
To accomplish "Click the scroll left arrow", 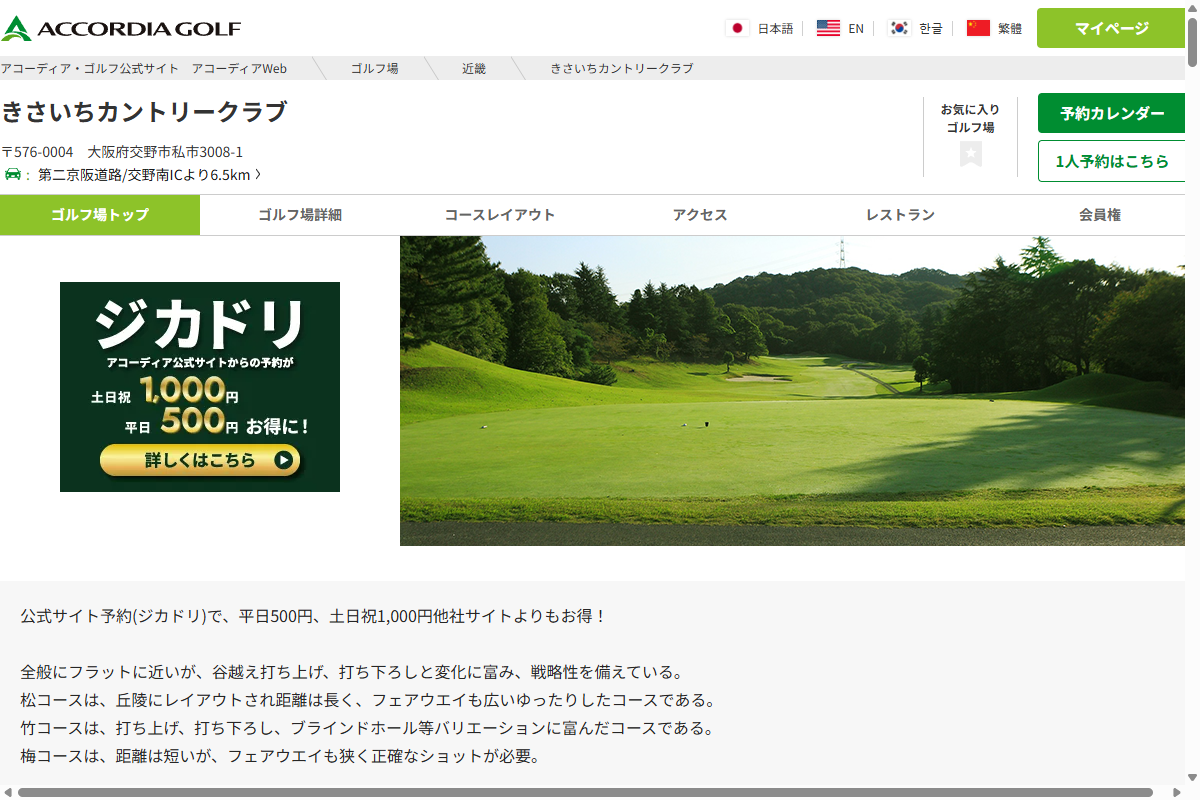I will click(6, 793).
